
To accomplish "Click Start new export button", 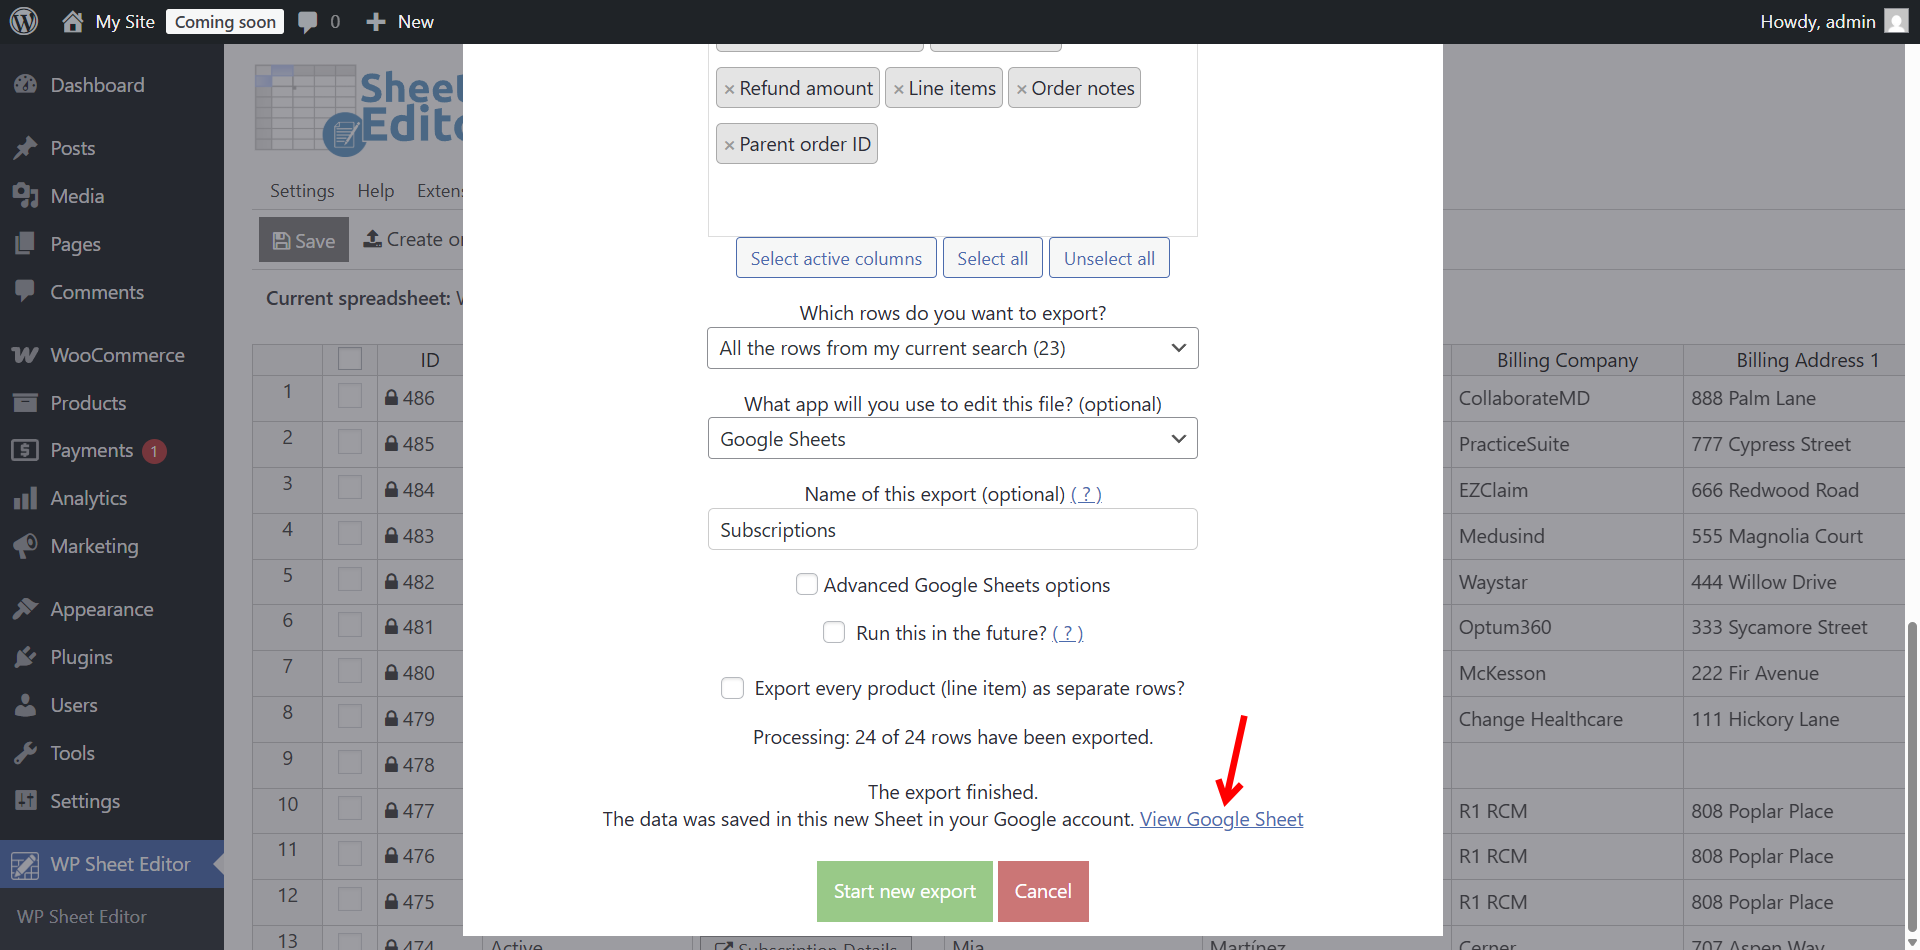I will coord(905,891).
